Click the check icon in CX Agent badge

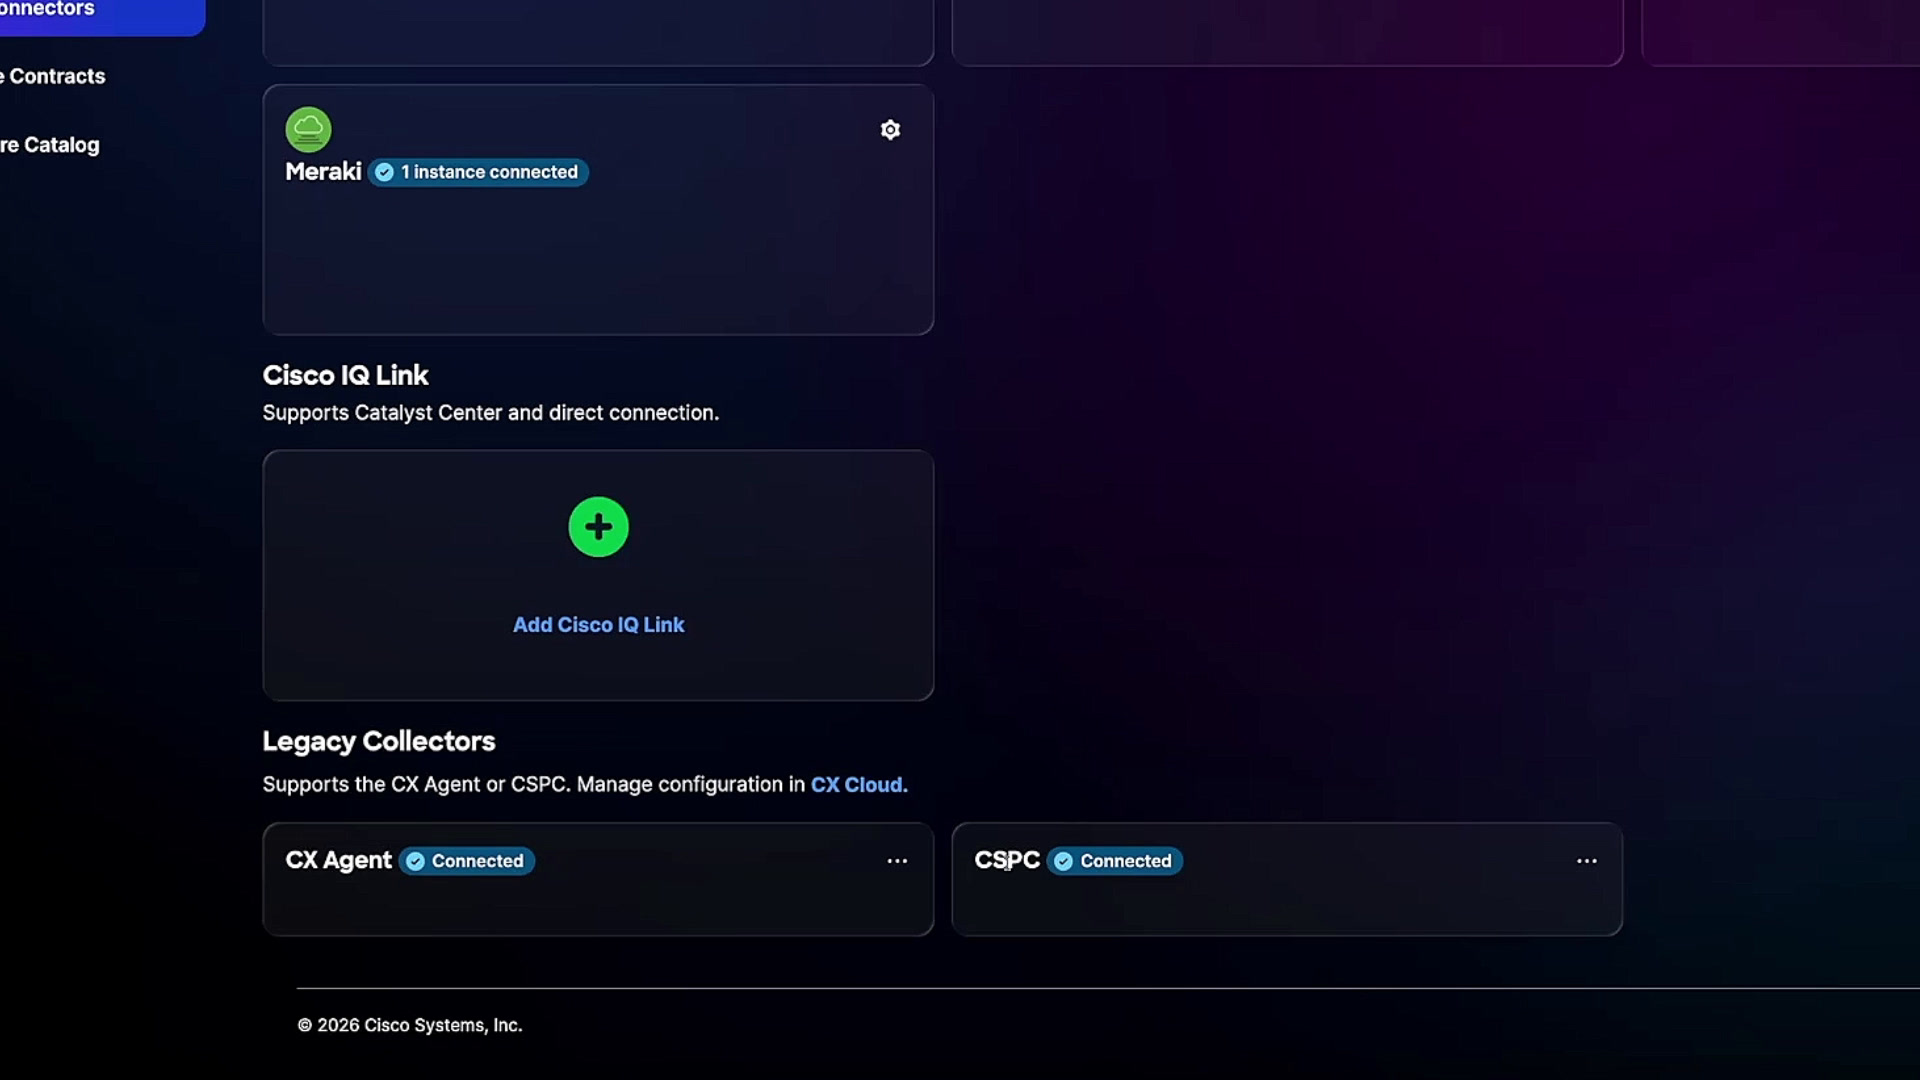point(415,861)
